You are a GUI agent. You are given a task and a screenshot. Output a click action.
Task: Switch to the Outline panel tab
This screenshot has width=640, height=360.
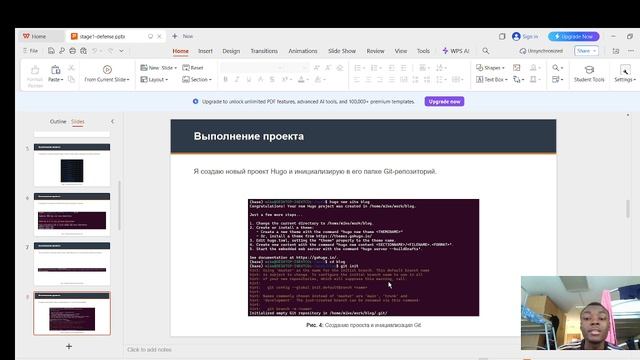click(x=58, y=122)
